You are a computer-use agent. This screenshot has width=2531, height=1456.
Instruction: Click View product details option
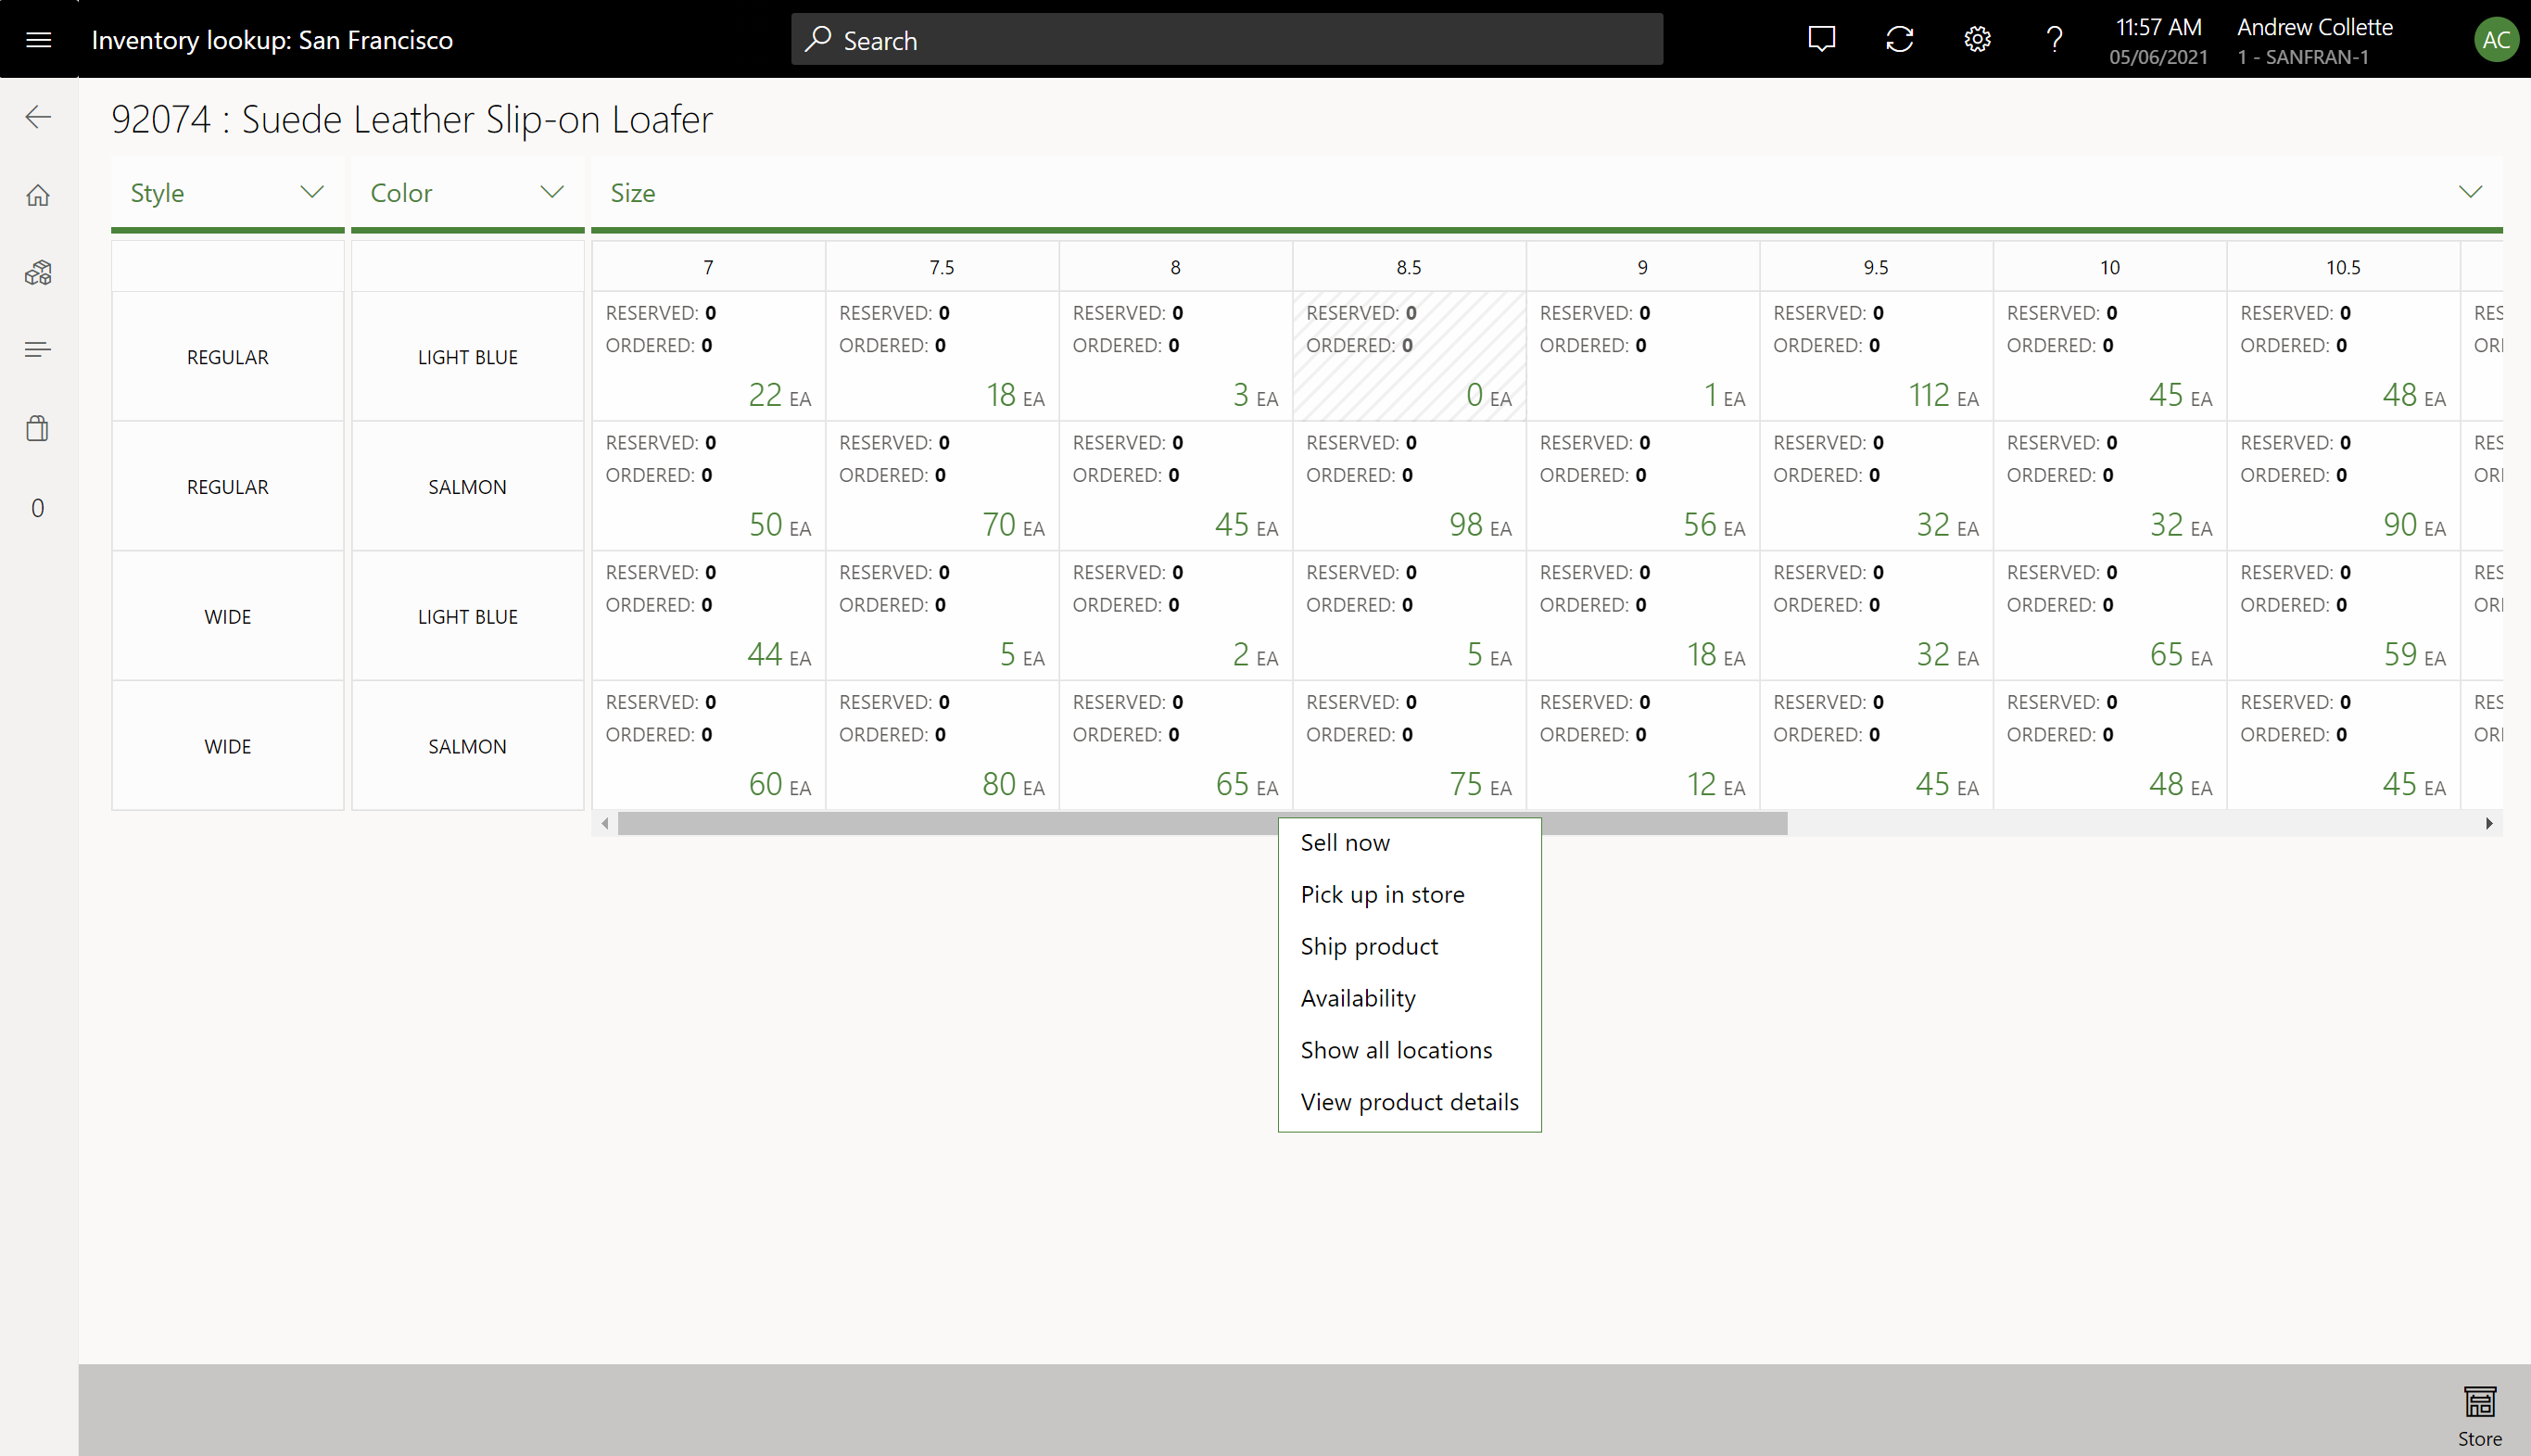pyautogui.click(x=1410, y=1102)
